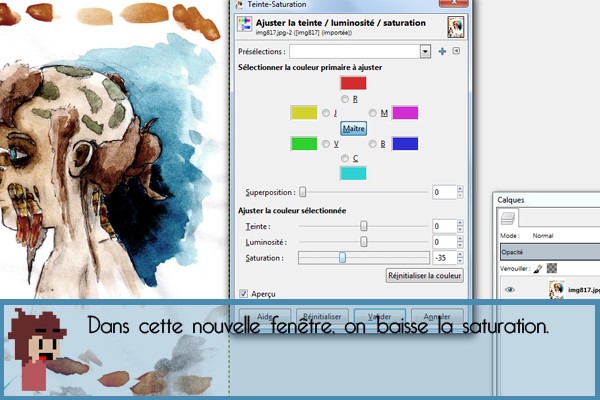
Task: Decrease Luminosité with stepper down arrow
Action: (x=460, y=245)
